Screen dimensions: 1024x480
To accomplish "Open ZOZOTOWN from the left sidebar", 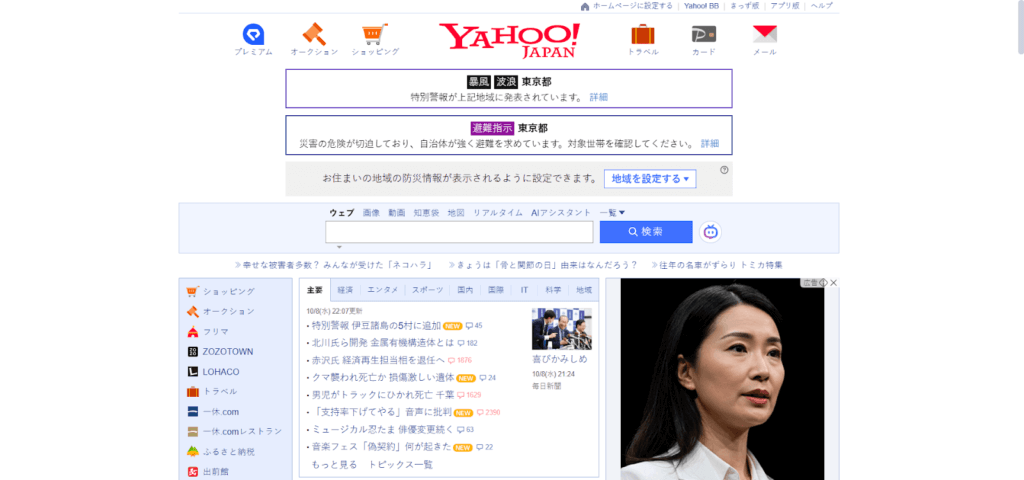I will (228, 352).
